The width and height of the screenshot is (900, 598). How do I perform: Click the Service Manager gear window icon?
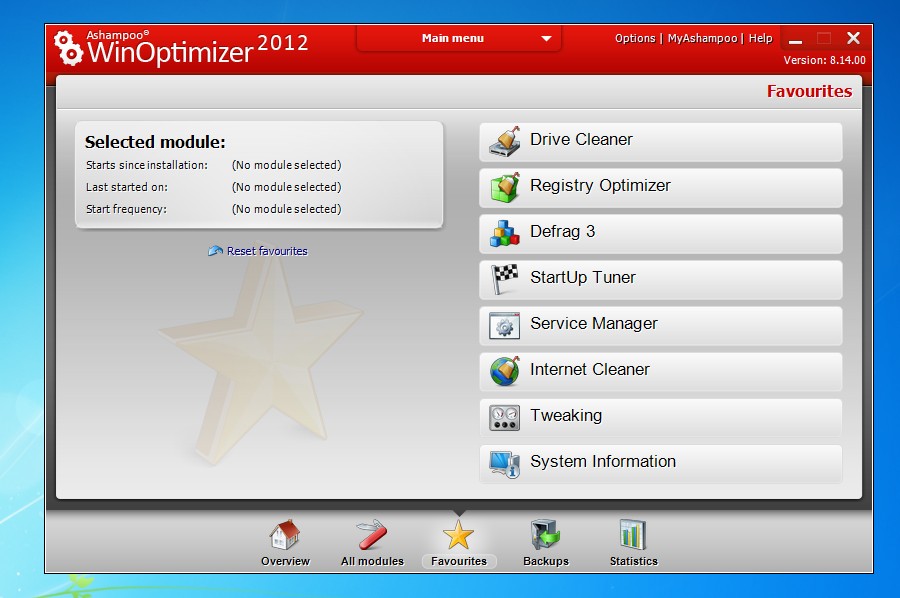[505, 325]
